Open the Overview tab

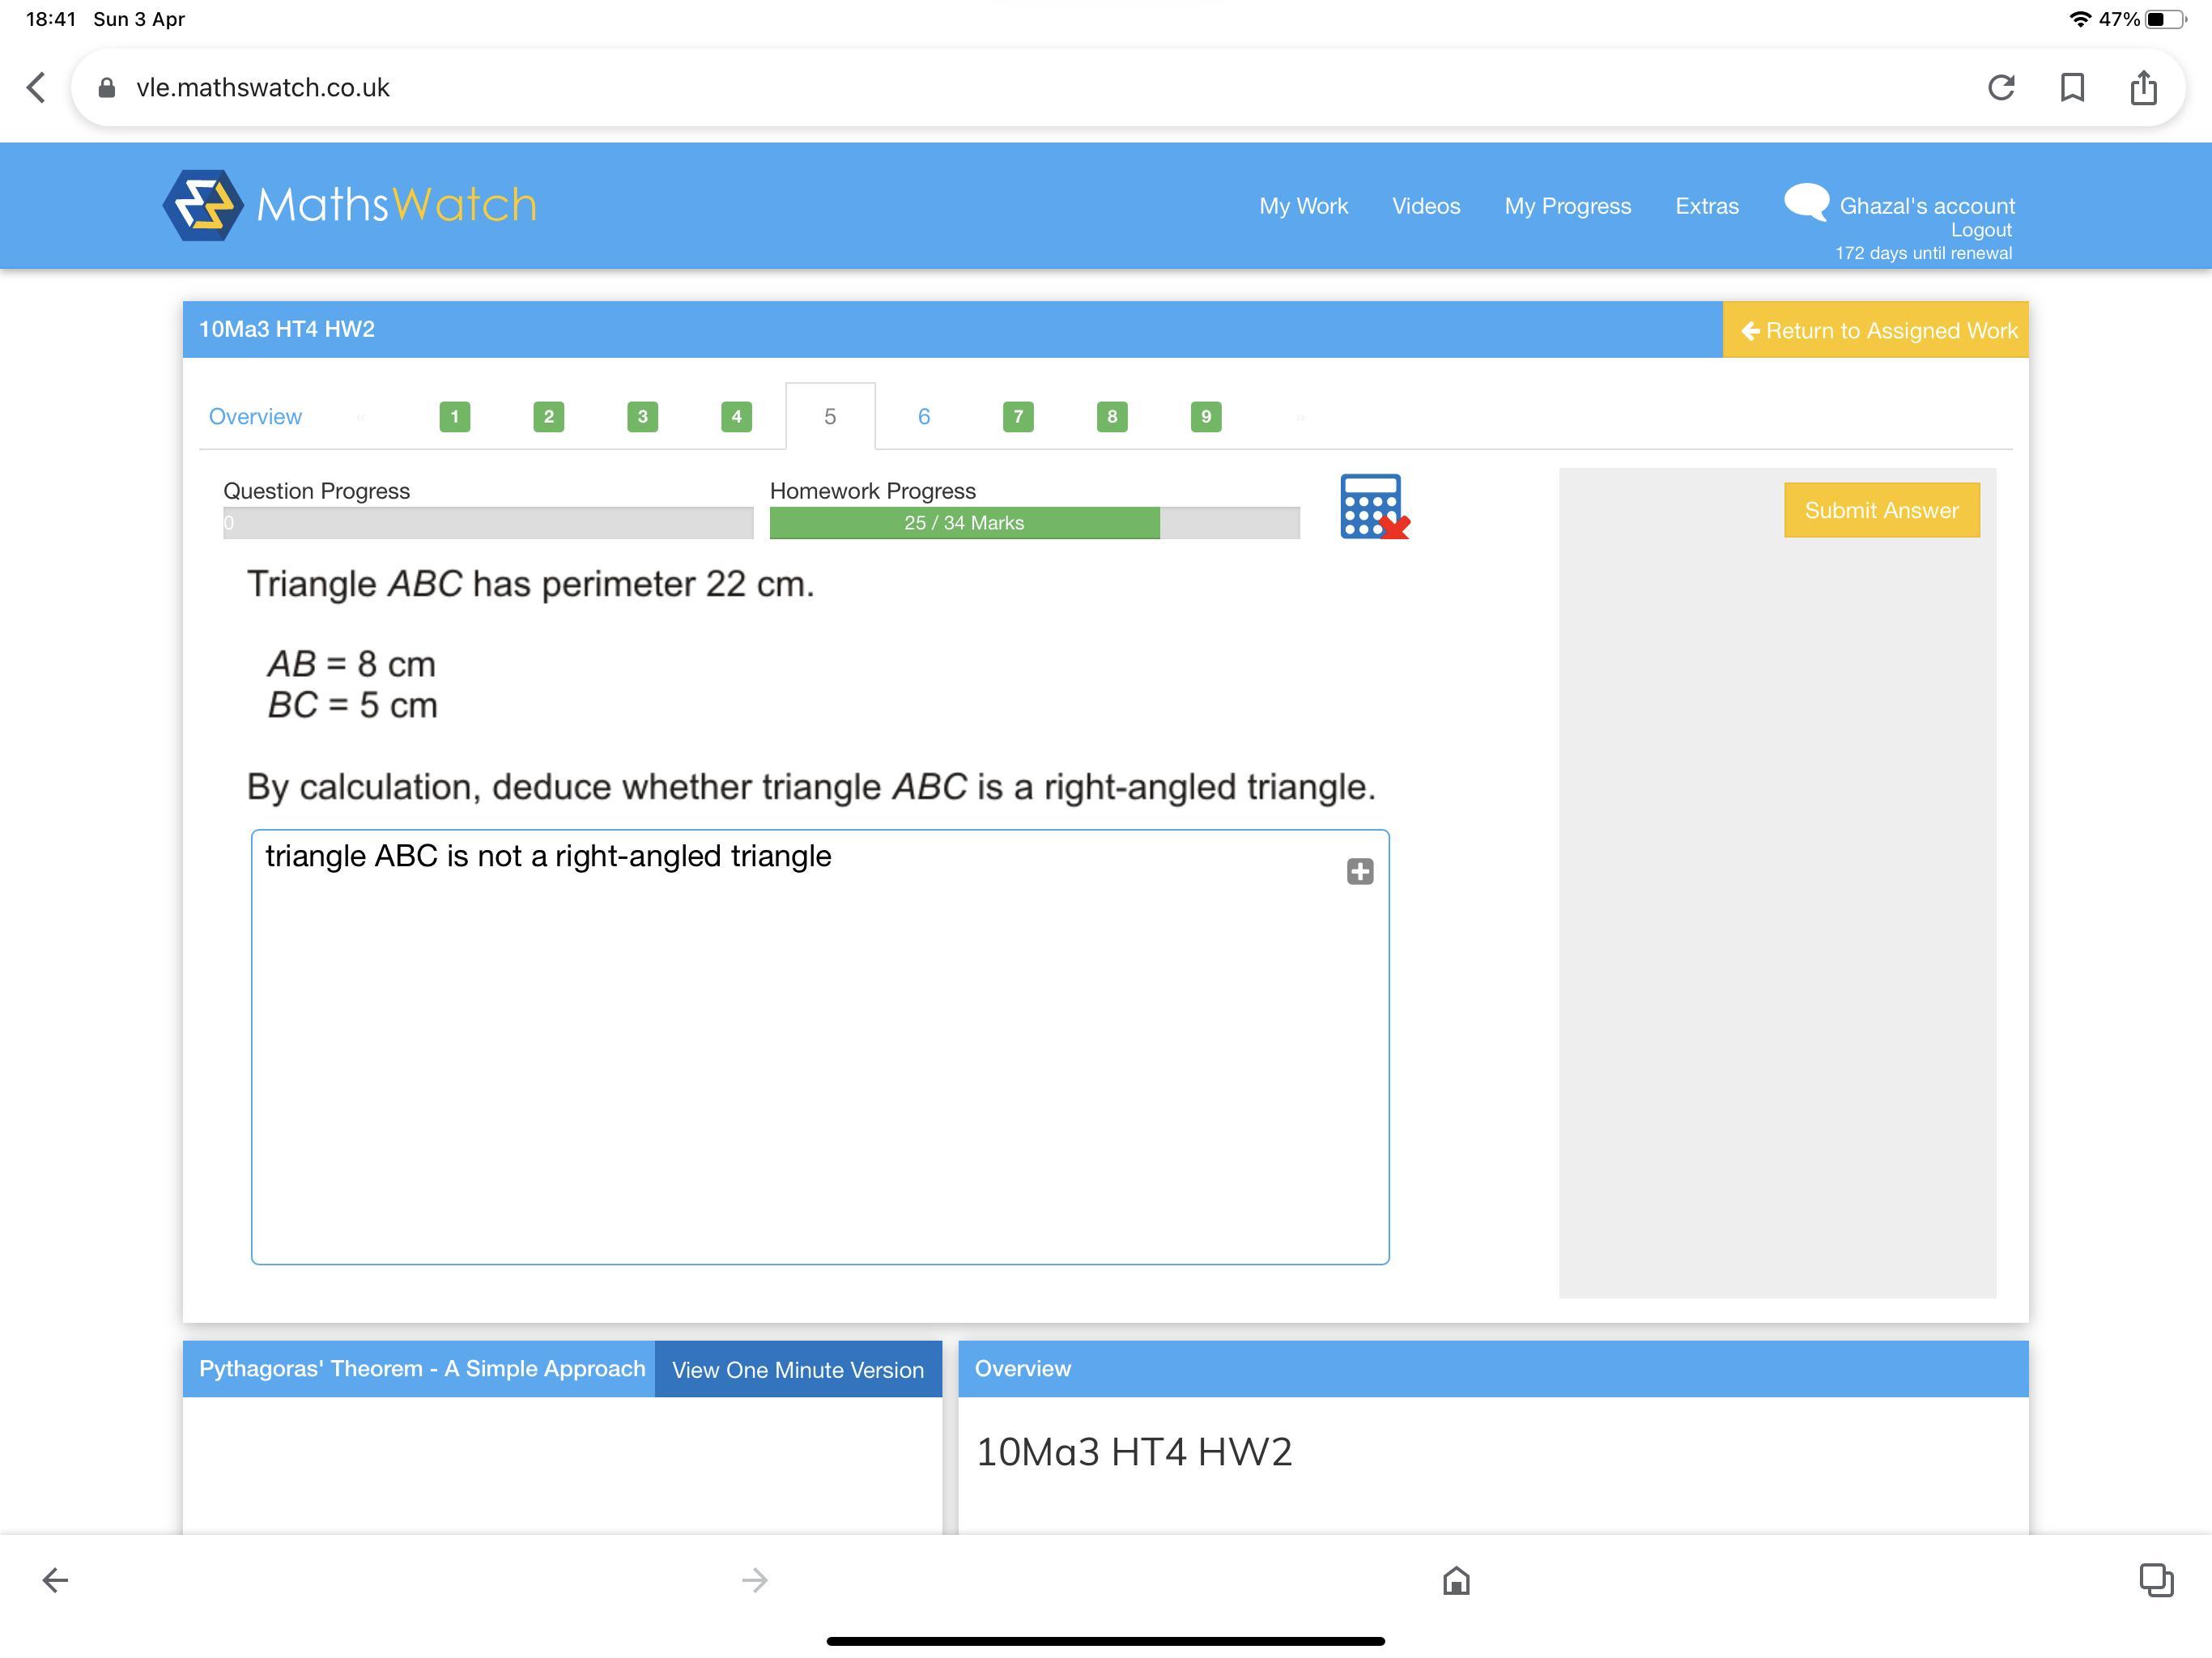(255, 417)
